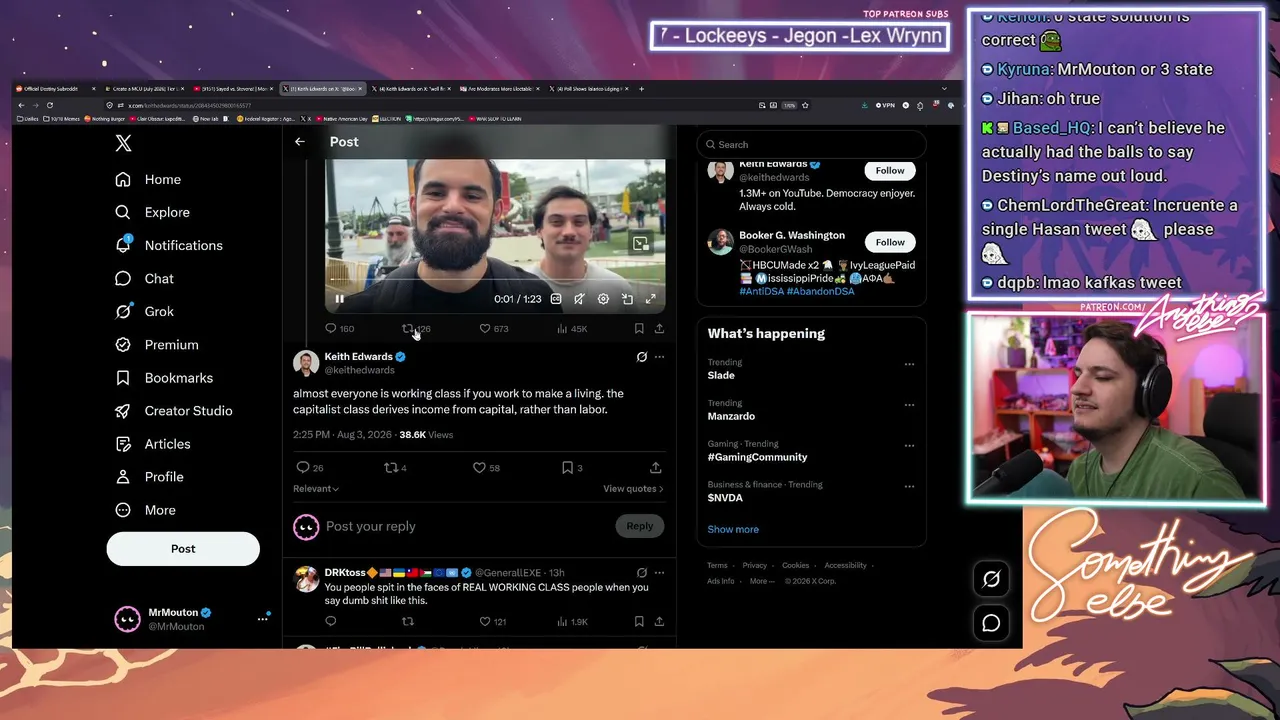Open options for the Slade trend

[x=909, y=364]
